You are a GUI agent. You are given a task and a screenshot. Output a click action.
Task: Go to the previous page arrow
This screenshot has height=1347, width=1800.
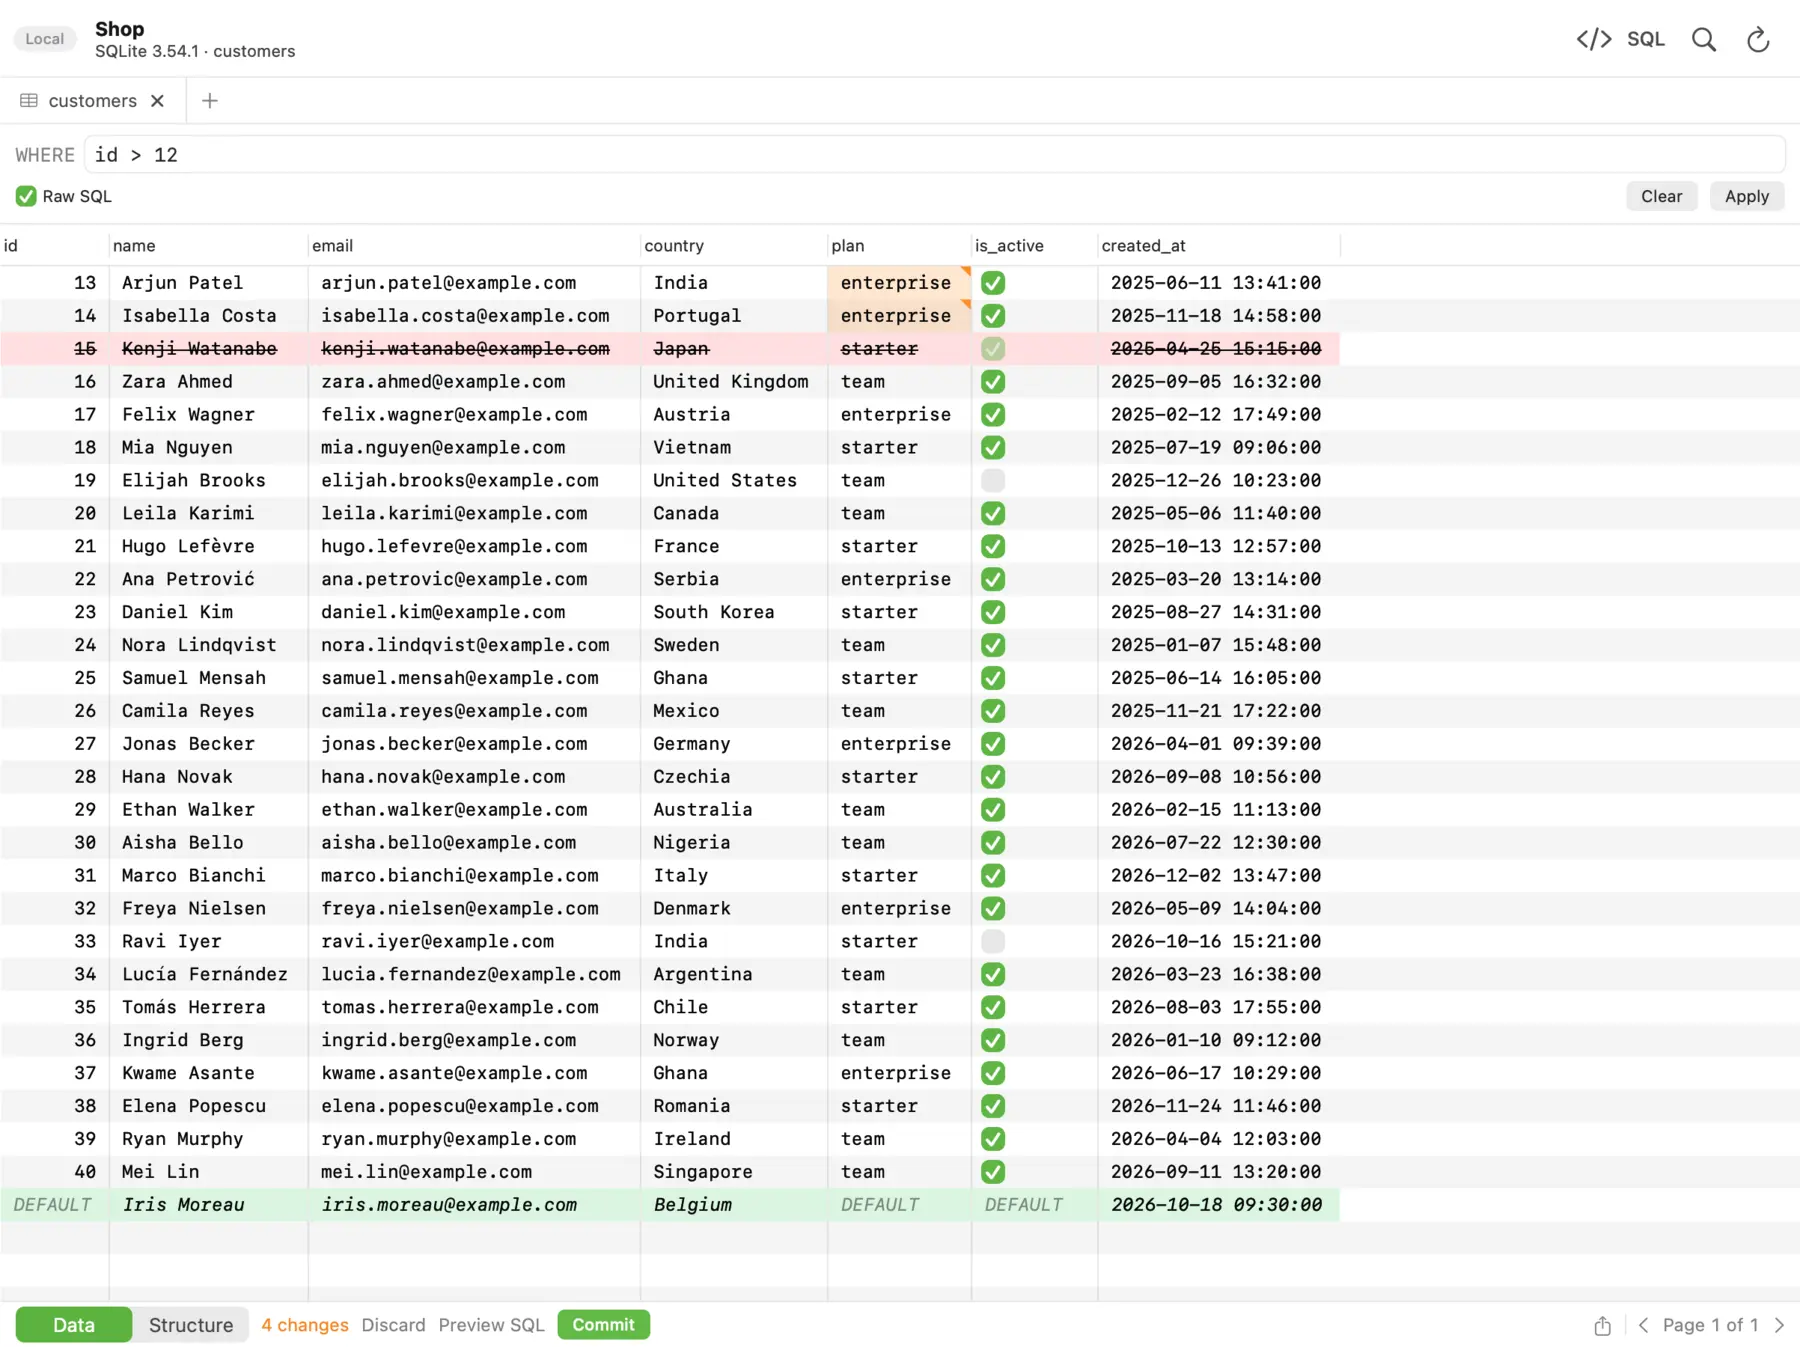pos(1643,1325)
